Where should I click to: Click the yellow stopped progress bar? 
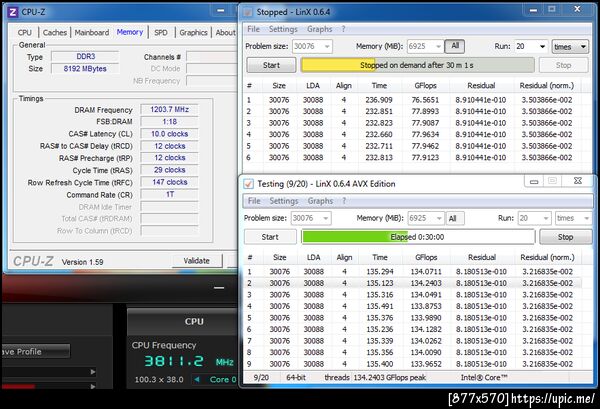point(417,65)
